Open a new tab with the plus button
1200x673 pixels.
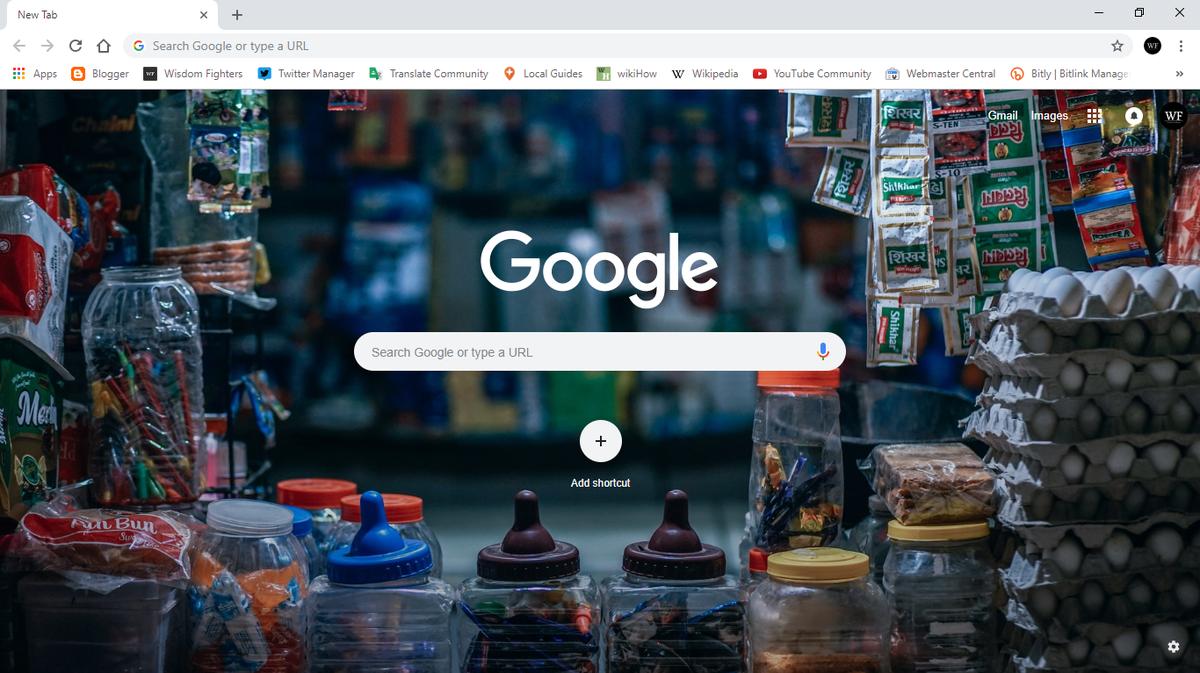tap(236, 15)
